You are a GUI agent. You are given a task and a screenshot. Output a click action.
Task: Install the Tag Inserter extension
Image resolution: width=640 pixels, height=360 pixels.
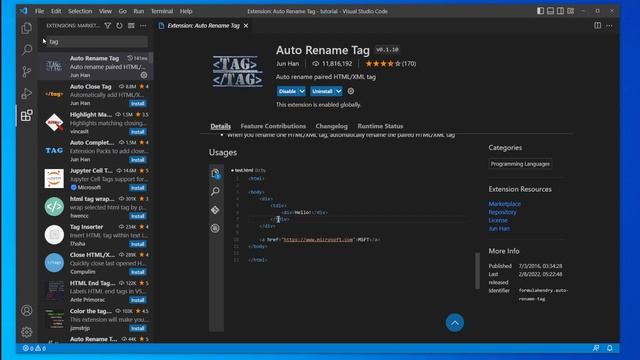click(x=138, y=244)
